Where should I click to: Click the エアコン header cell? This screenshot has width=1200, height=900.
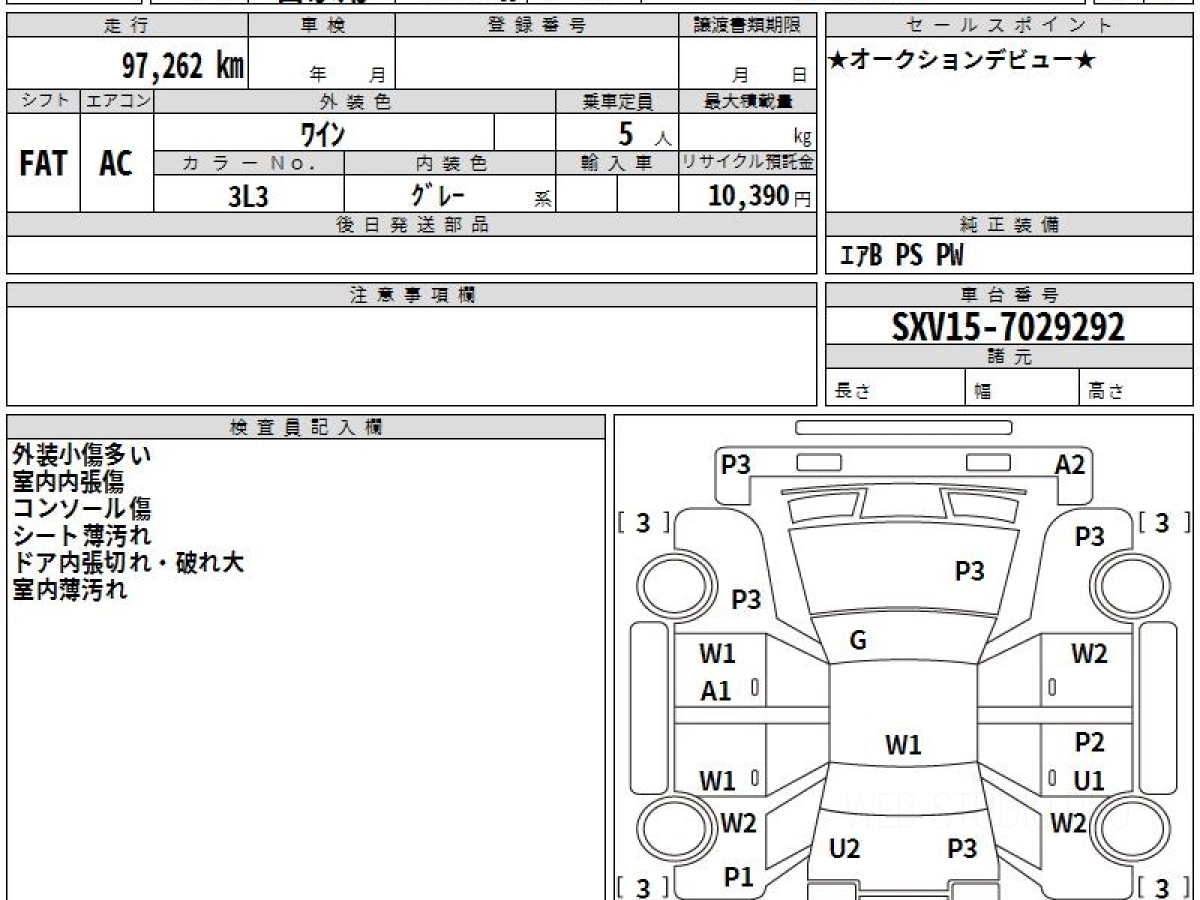pyautogui.click(x=117, y=101)
